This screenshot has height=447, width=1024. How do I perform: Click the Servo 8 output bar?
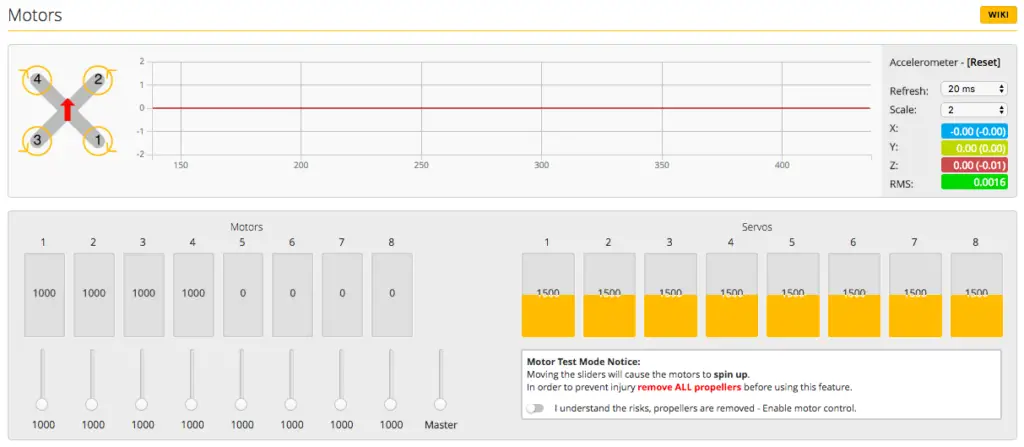pos(976,295)
